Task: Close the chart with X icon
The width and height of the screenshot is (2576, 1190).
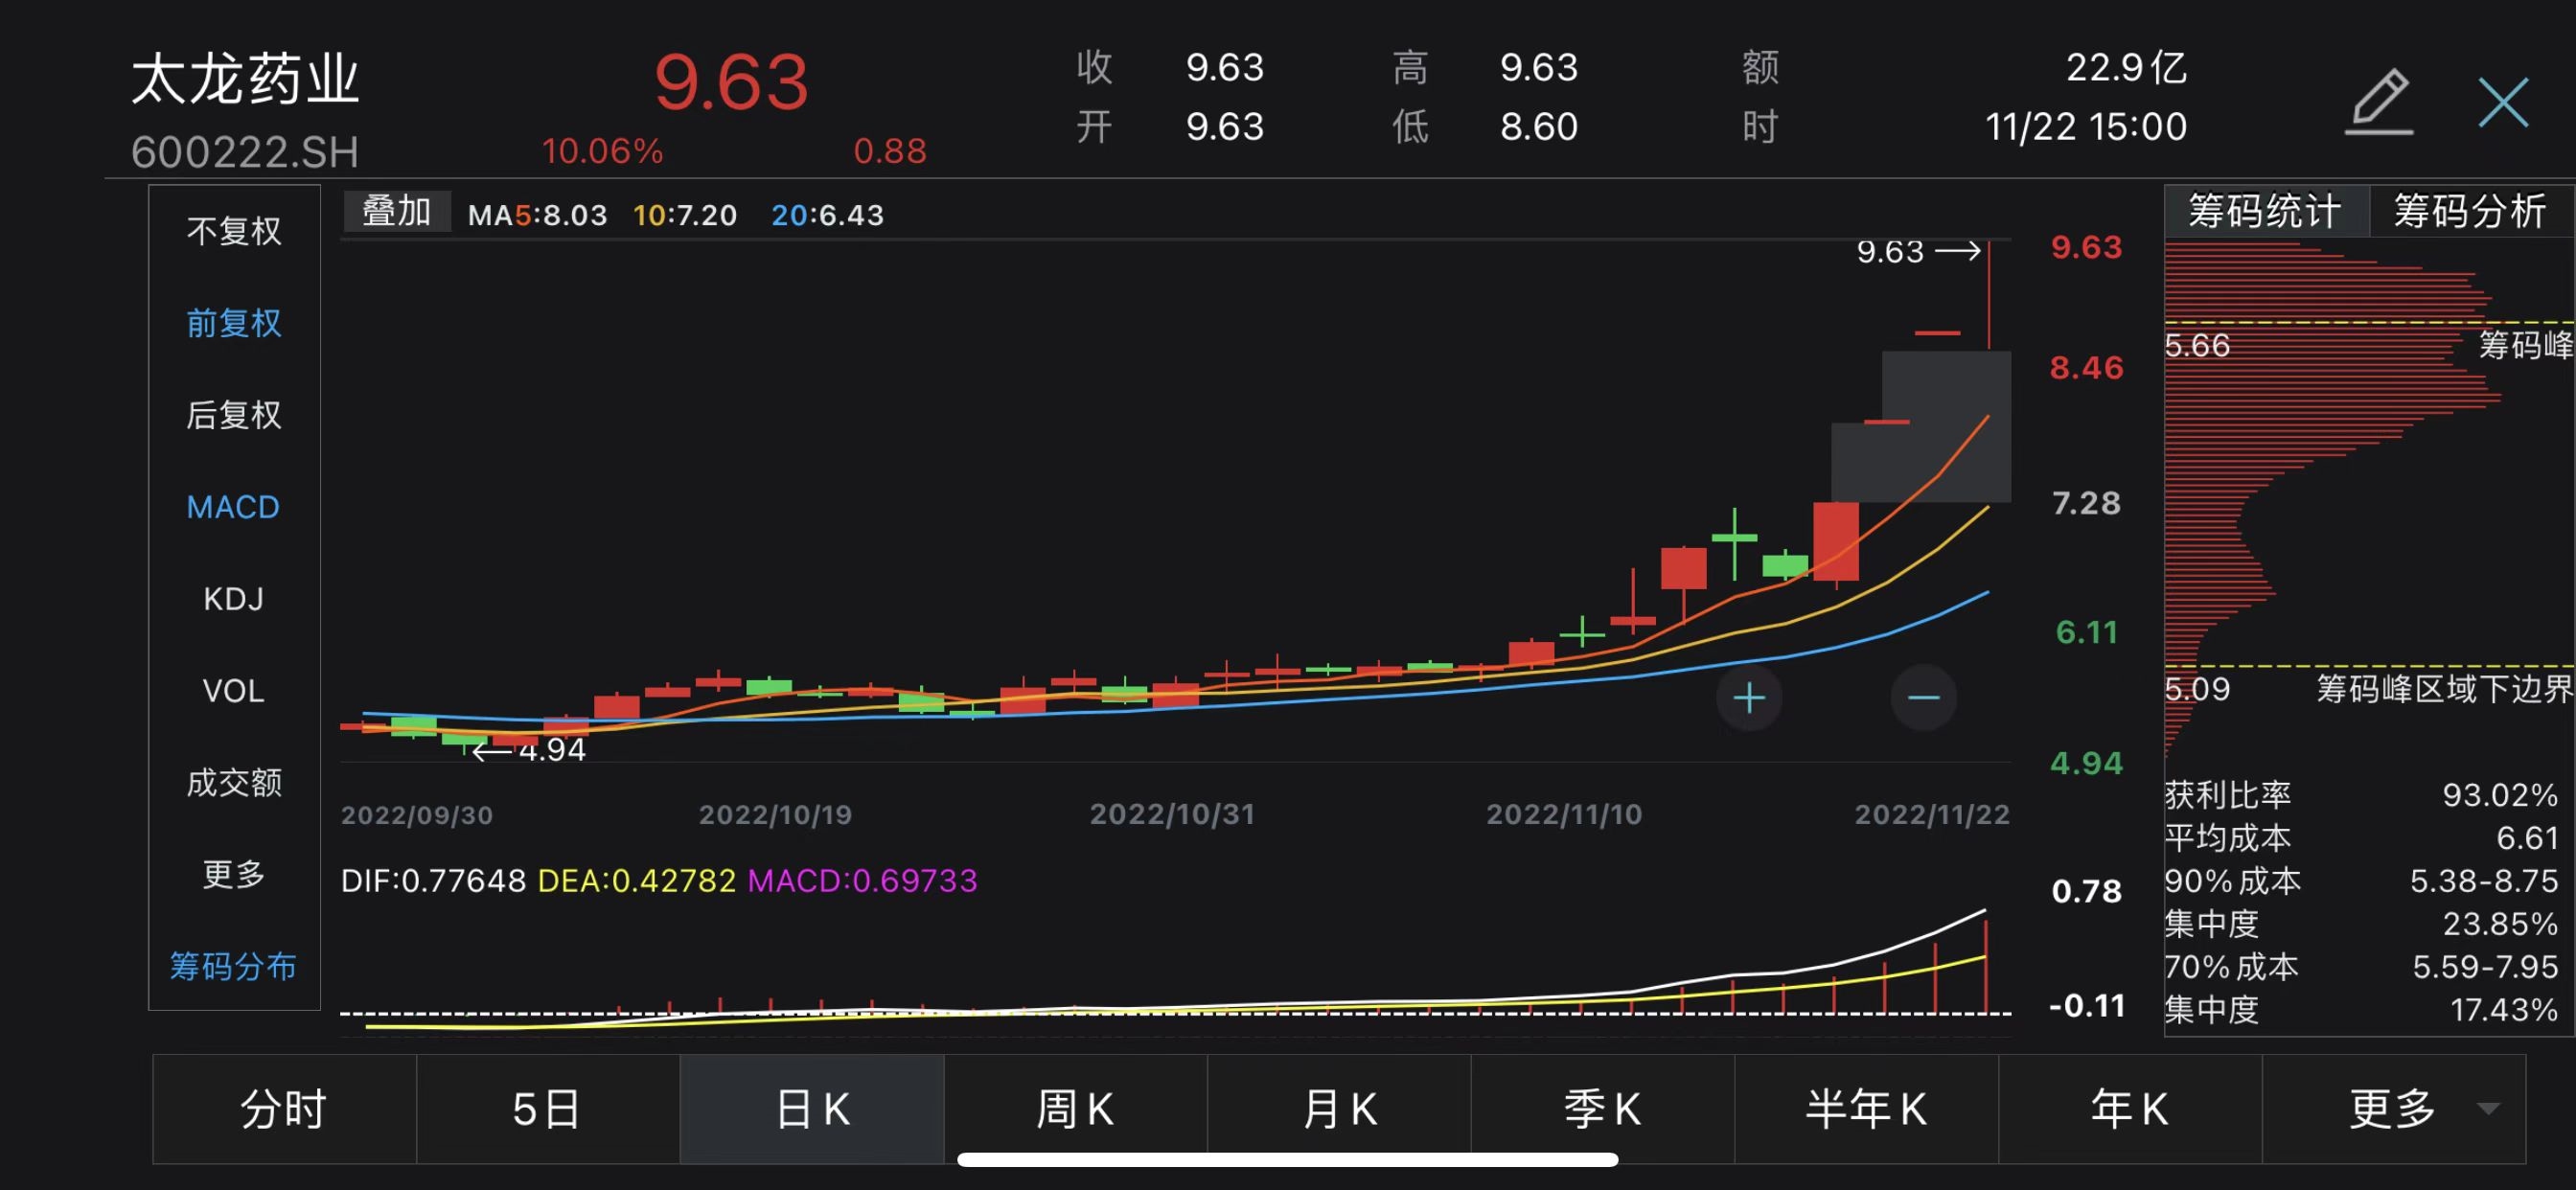Action: (2503, 102)
